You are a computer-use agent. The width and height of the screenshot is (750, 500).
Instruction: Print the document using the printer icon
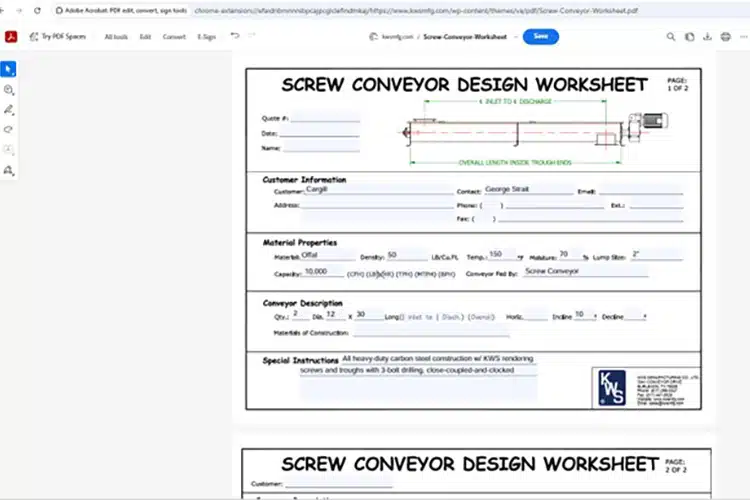coord(726,37)
